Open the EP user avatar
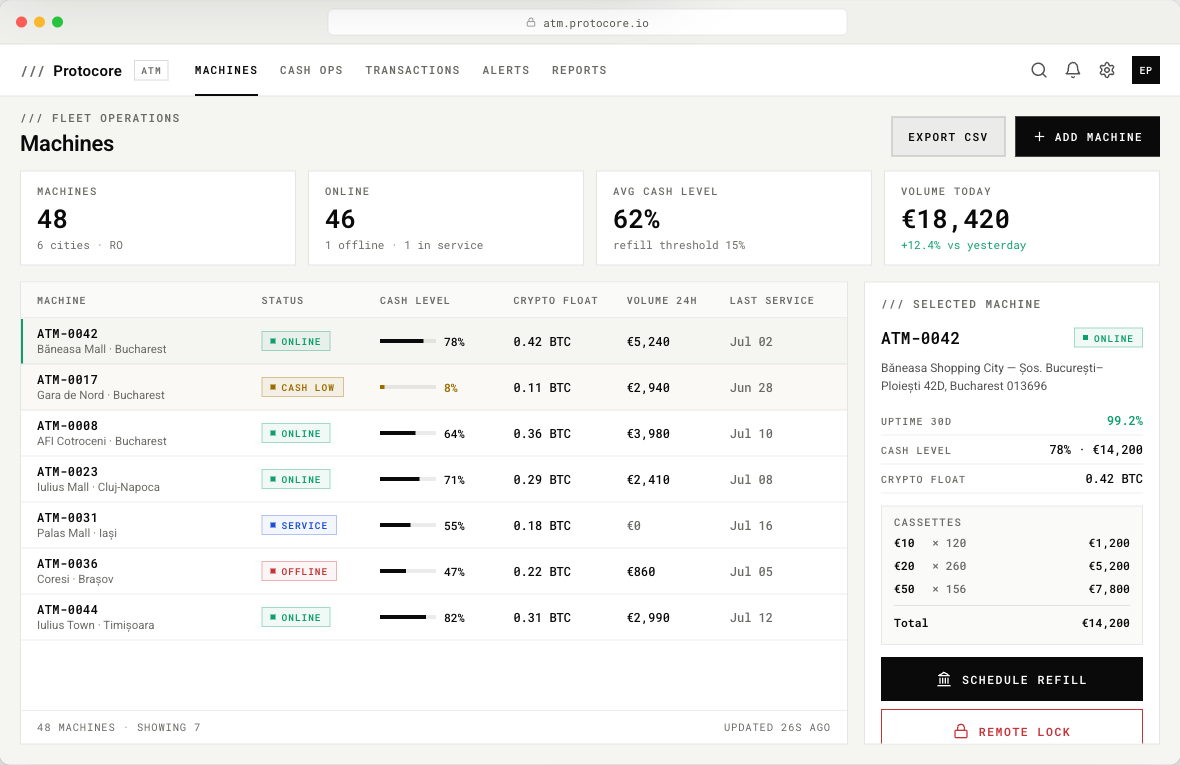The width and height of the screenshot is (1180, 765). (x=1145, y=70)
